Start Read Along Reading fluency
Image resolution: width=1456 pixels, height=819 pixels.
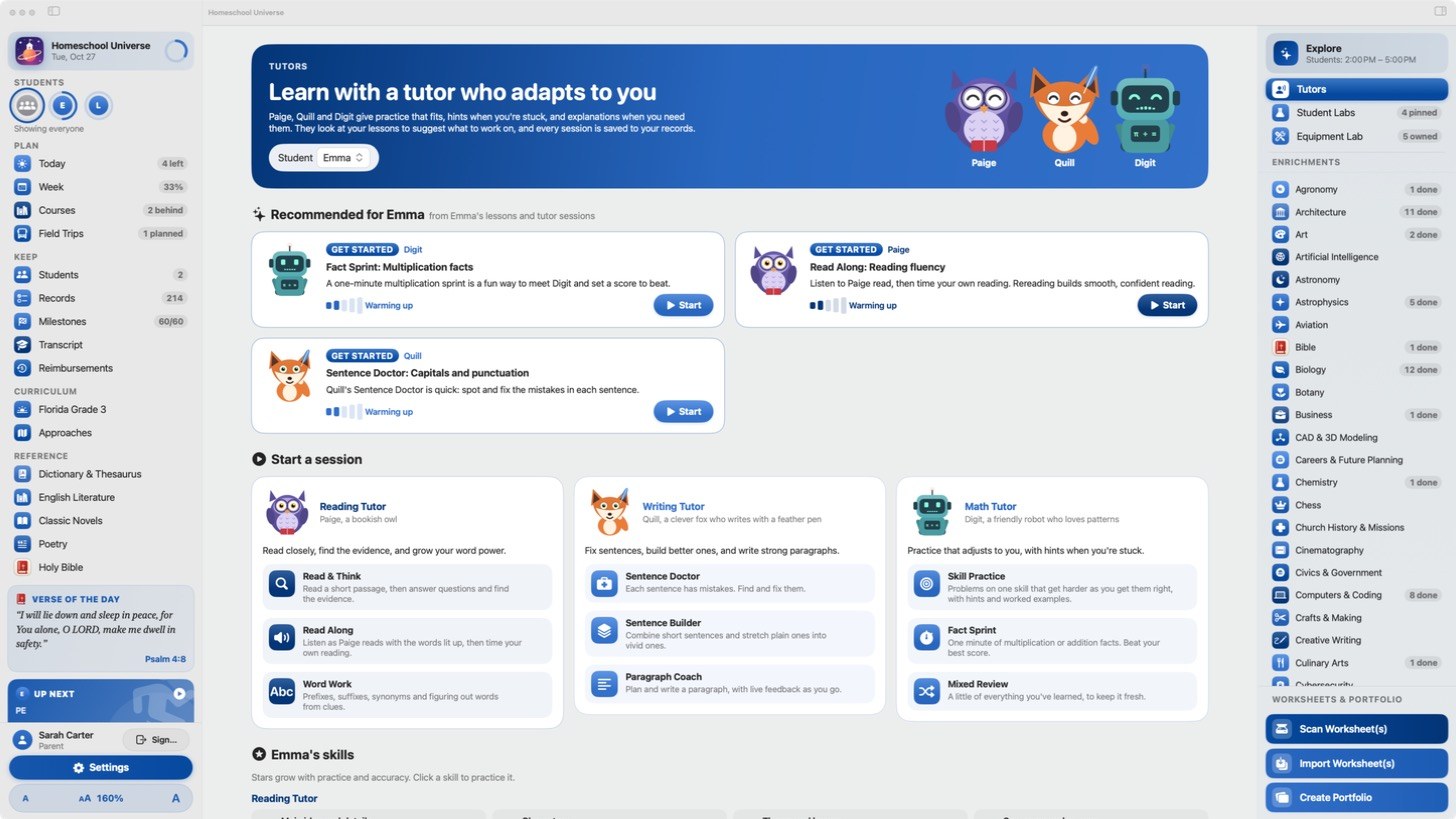pos(1167,305)
